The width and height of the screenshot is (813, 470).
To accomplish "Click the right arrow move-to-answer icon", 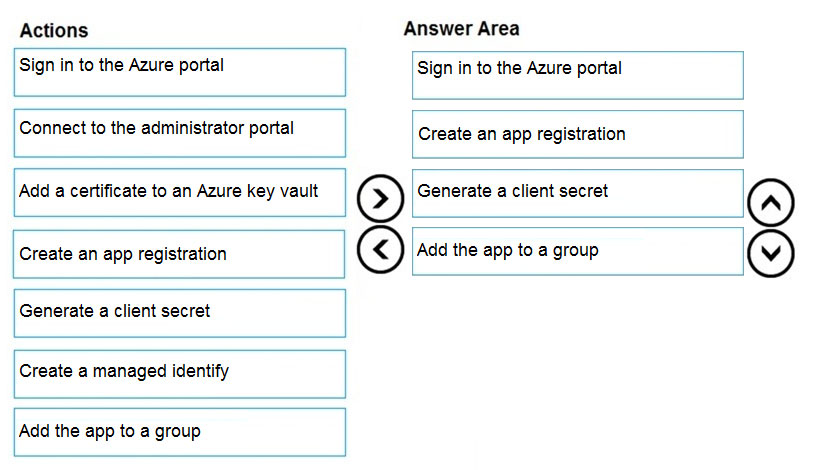I will 380,199.
